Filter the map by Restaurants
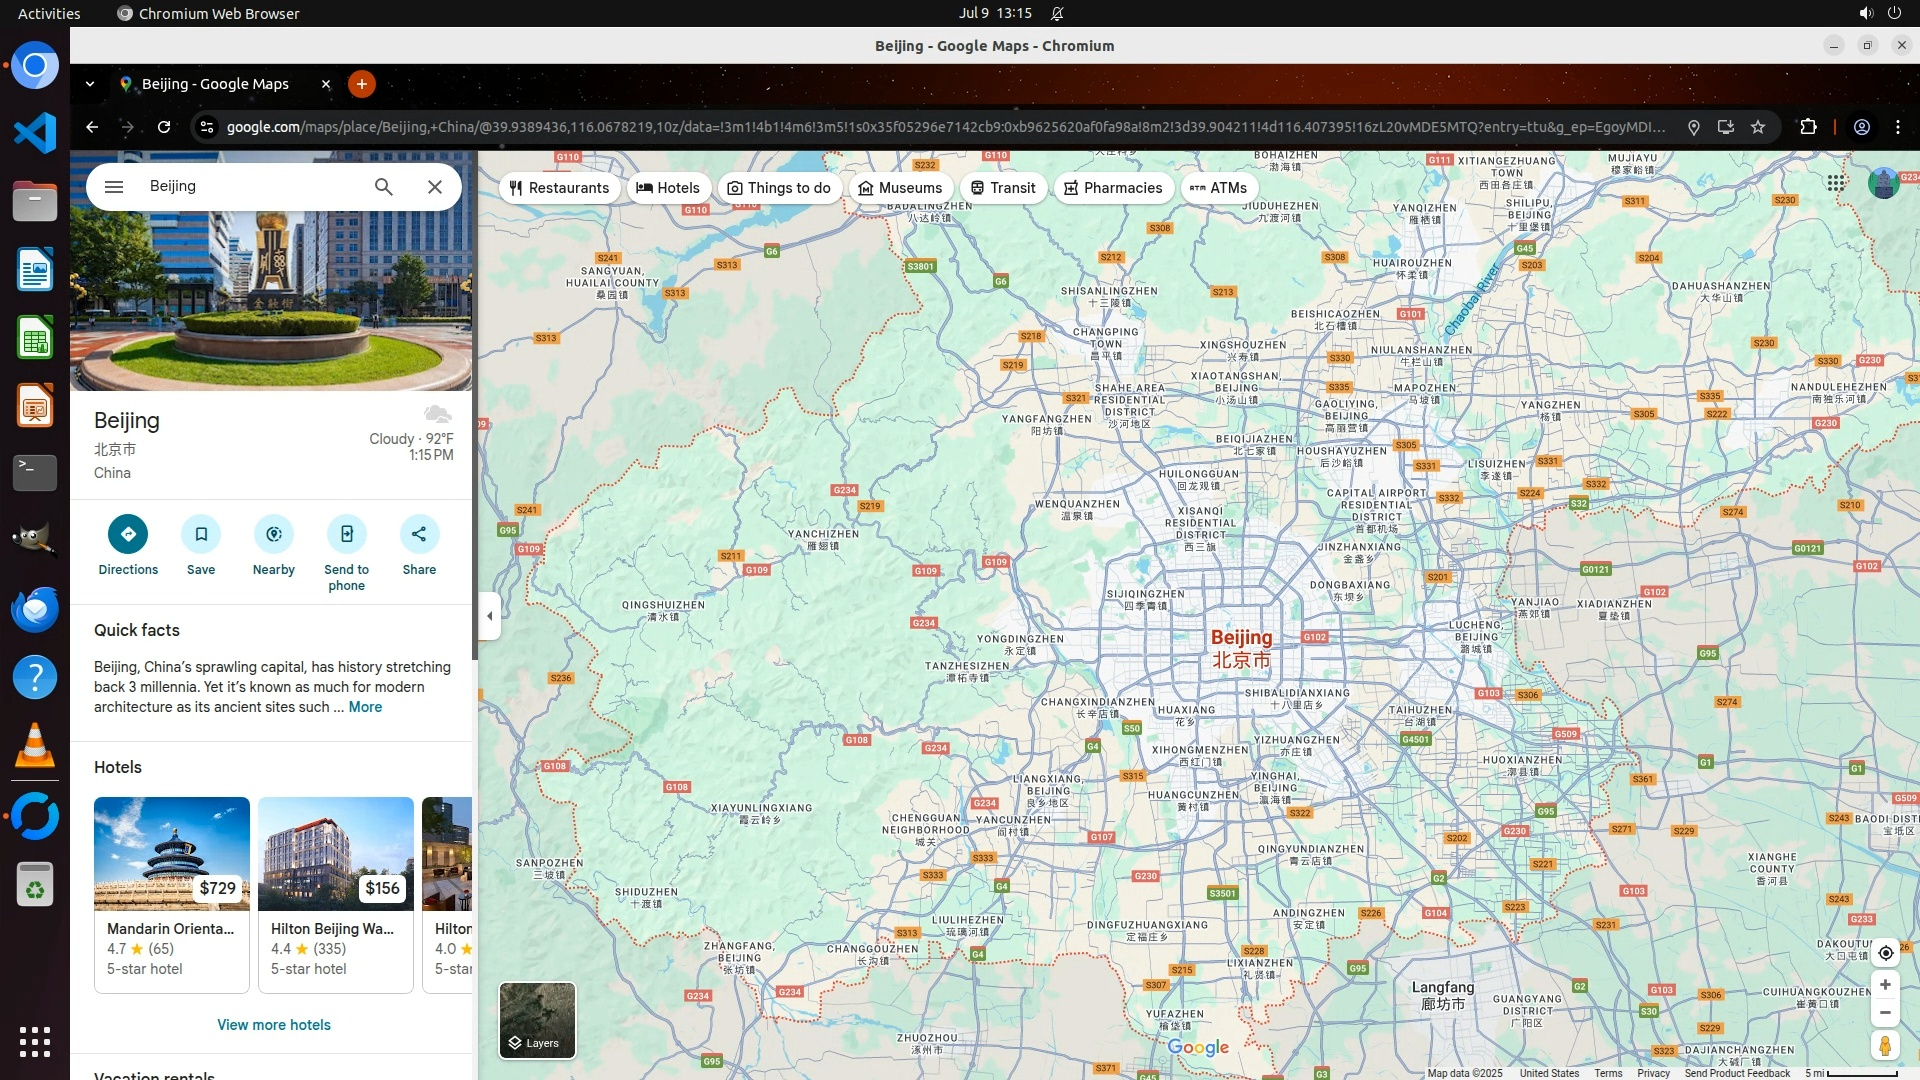The width and height of the screenshot is (1920, 1080). click(x=559, y=188)
